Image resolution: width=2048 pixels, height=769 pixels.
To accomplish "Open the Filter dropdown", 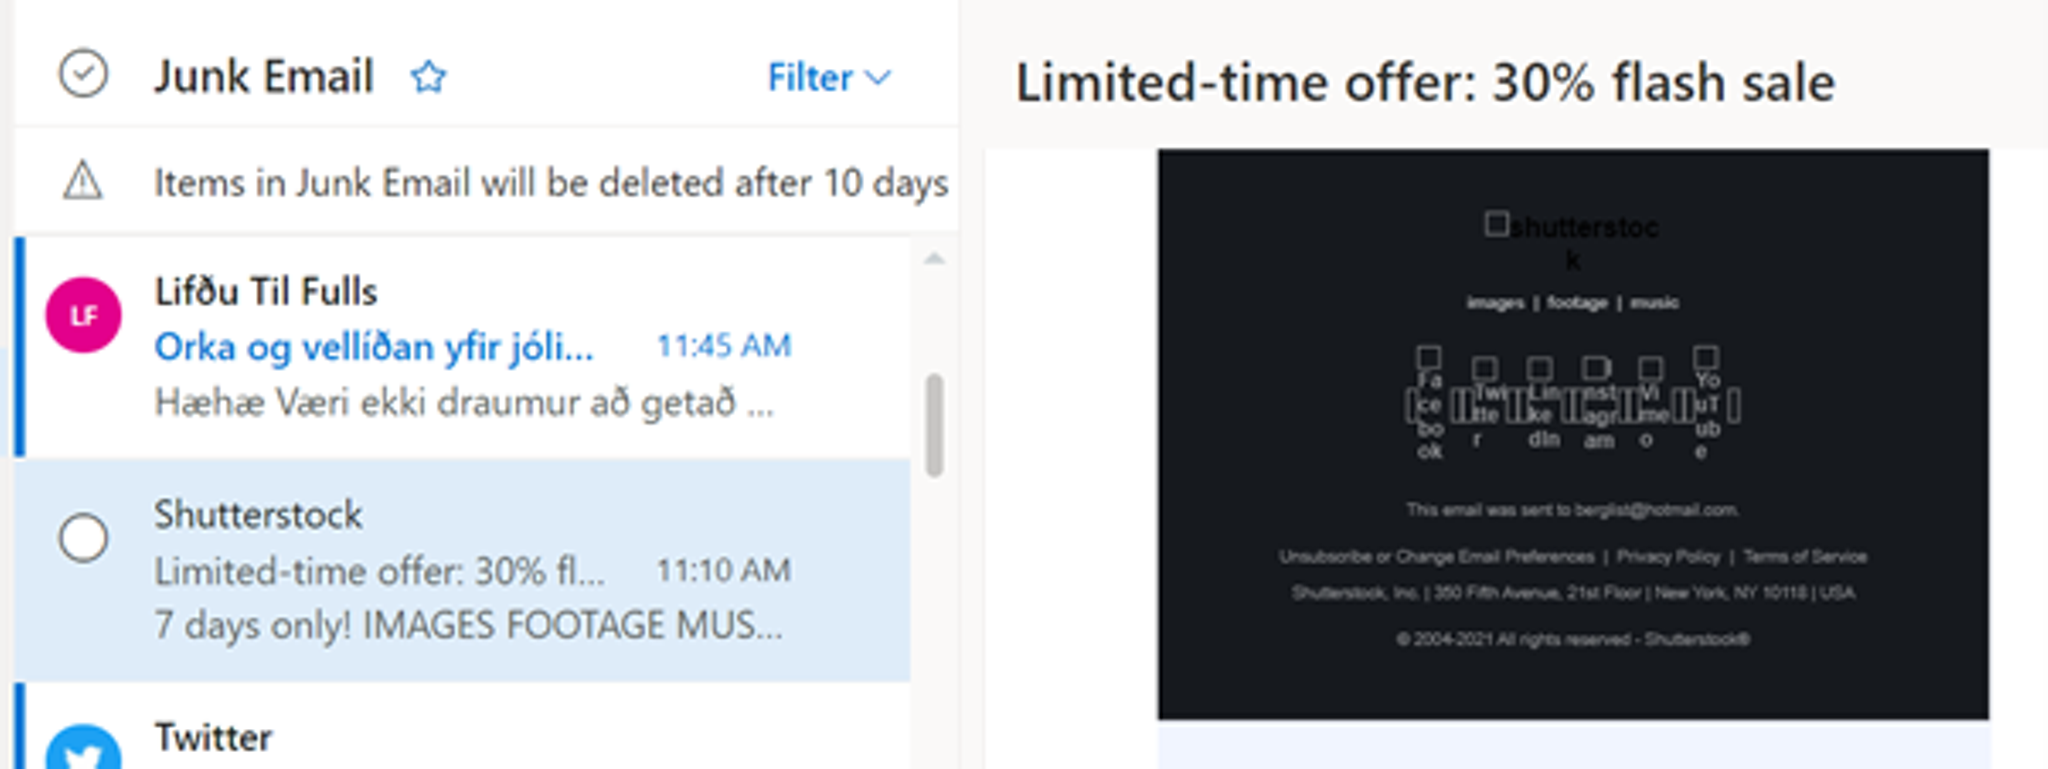I will click(x=829, y=77).
